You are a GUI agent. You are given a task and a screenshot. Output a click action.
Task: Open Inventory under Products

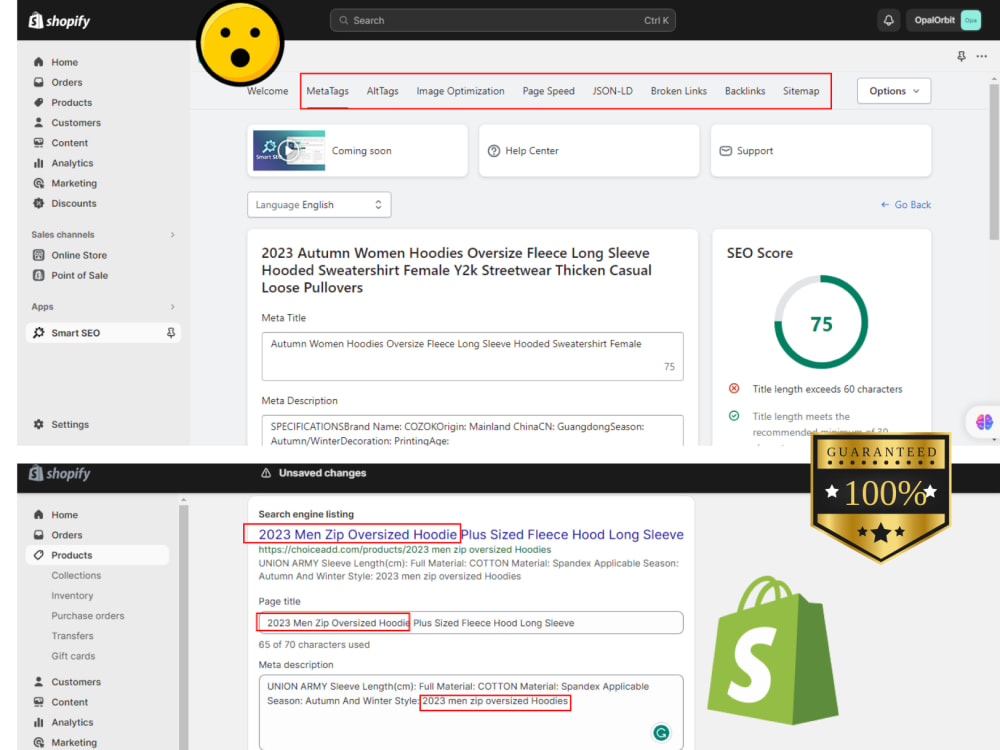(x=72, y=596)
